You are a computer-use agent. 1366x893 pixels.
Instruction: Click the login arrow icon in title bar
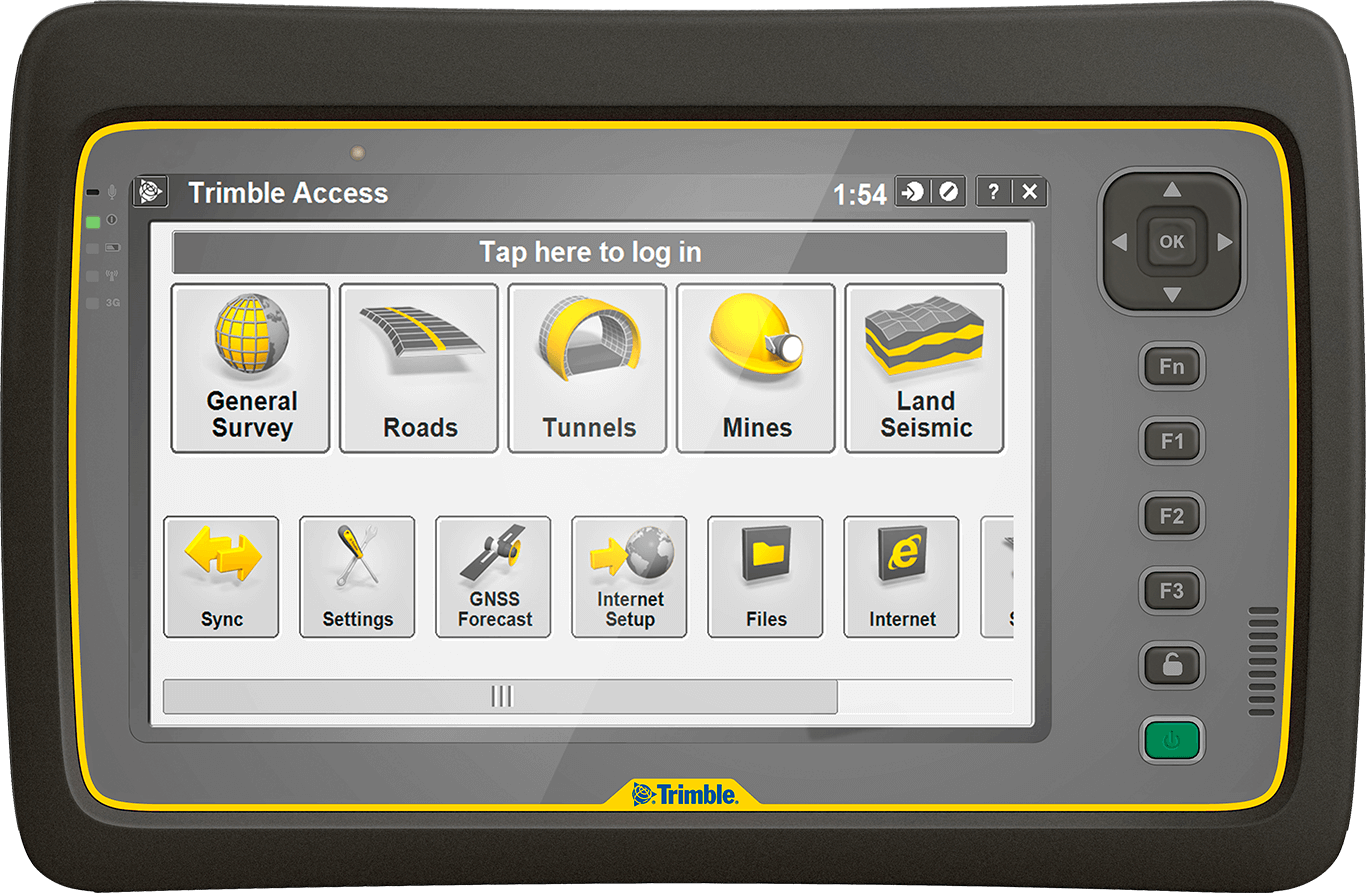pos(912,191)
